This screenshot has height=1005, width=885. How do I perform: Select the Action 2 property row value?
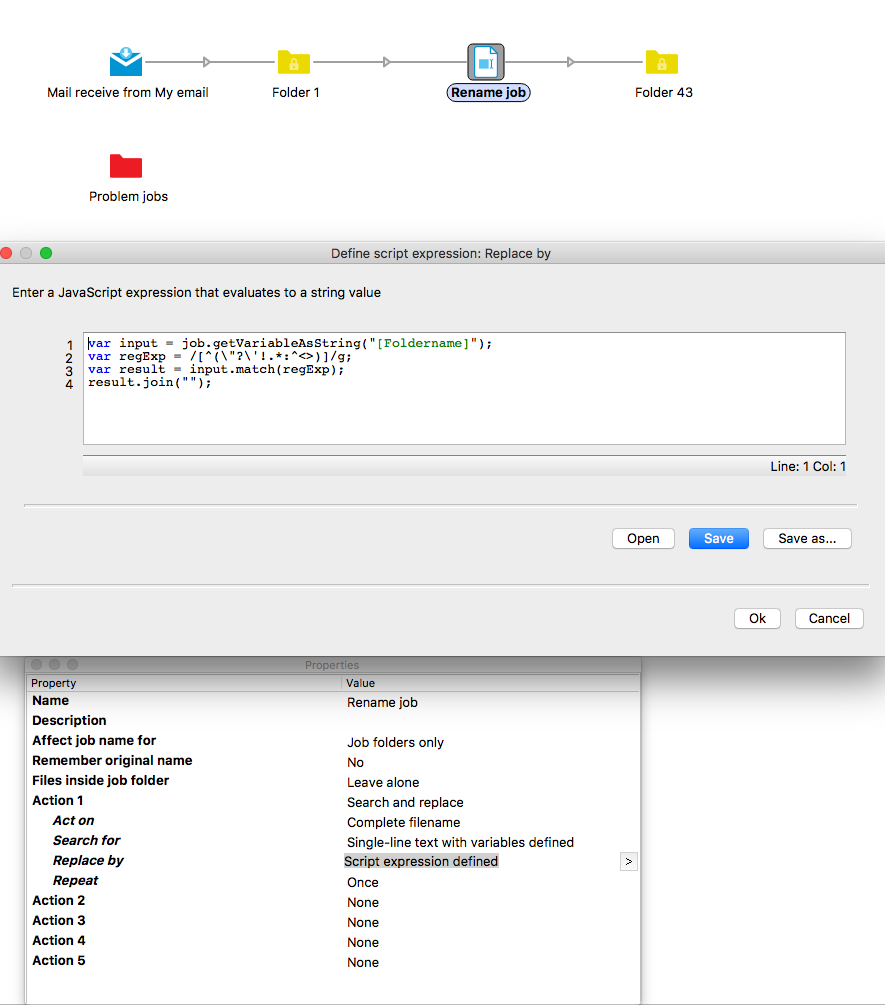[363, 902]
